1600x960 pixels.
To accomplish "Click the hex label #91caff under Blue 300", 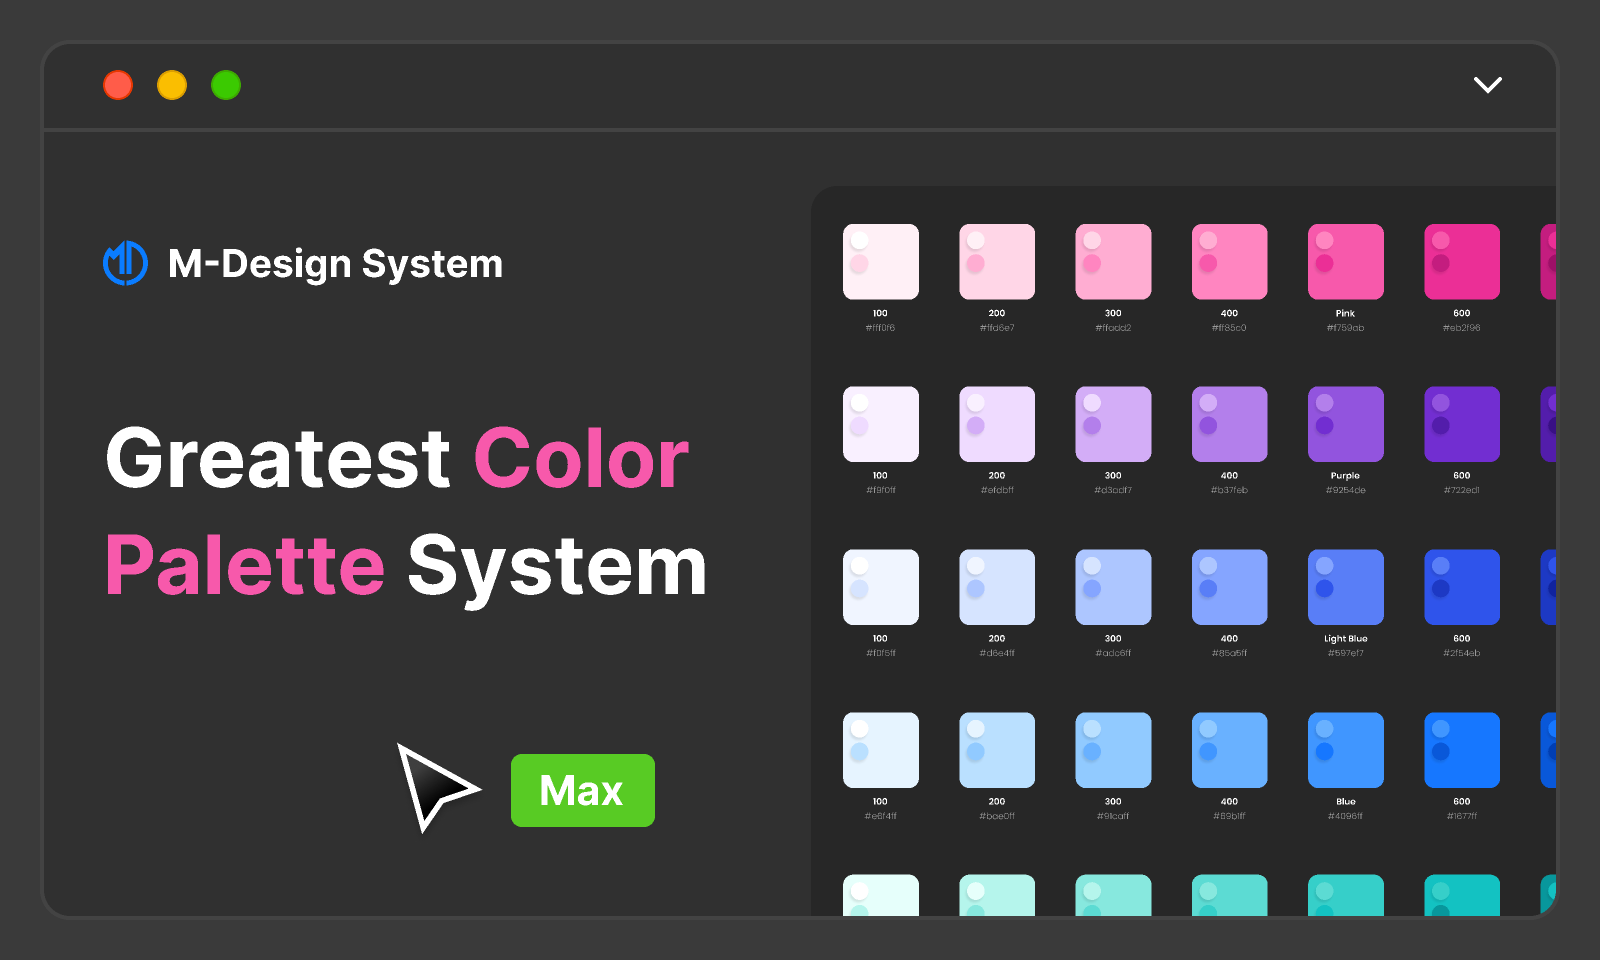I will (x=1113, y=815).
